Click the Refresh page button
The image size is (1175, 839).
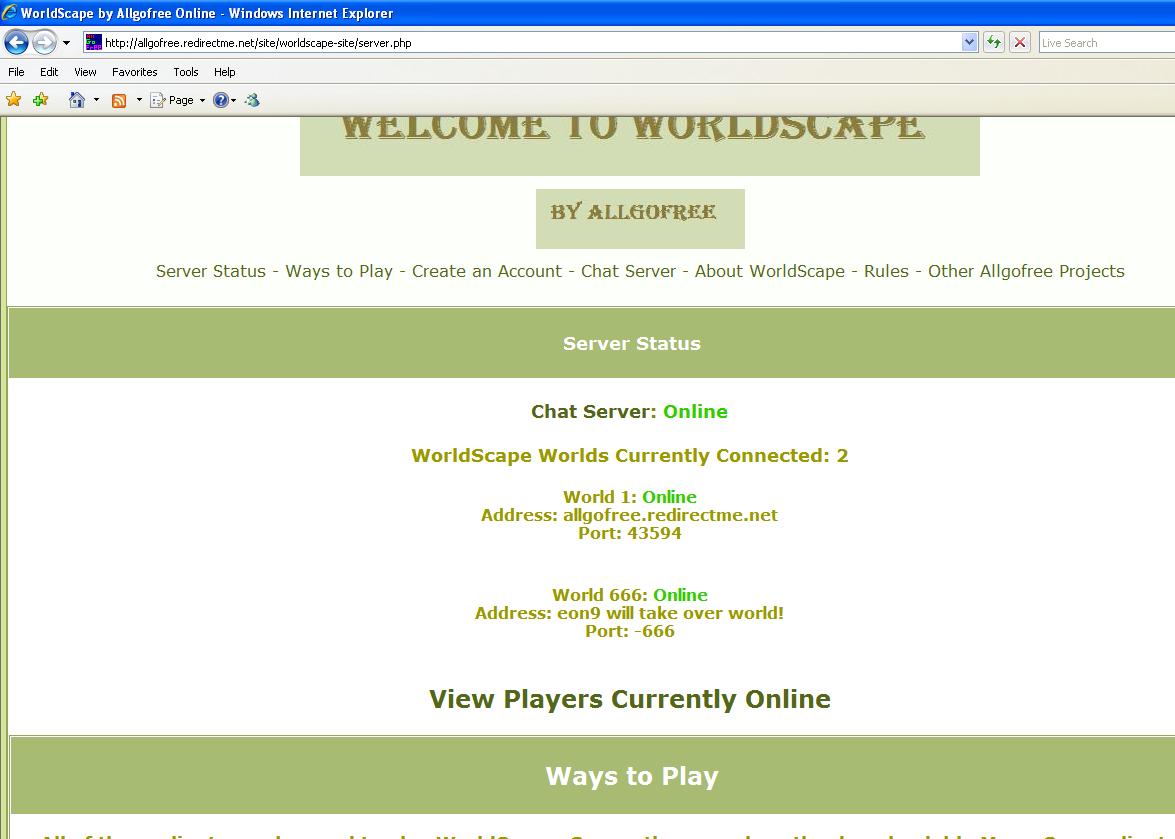click(x=994, y=43)
